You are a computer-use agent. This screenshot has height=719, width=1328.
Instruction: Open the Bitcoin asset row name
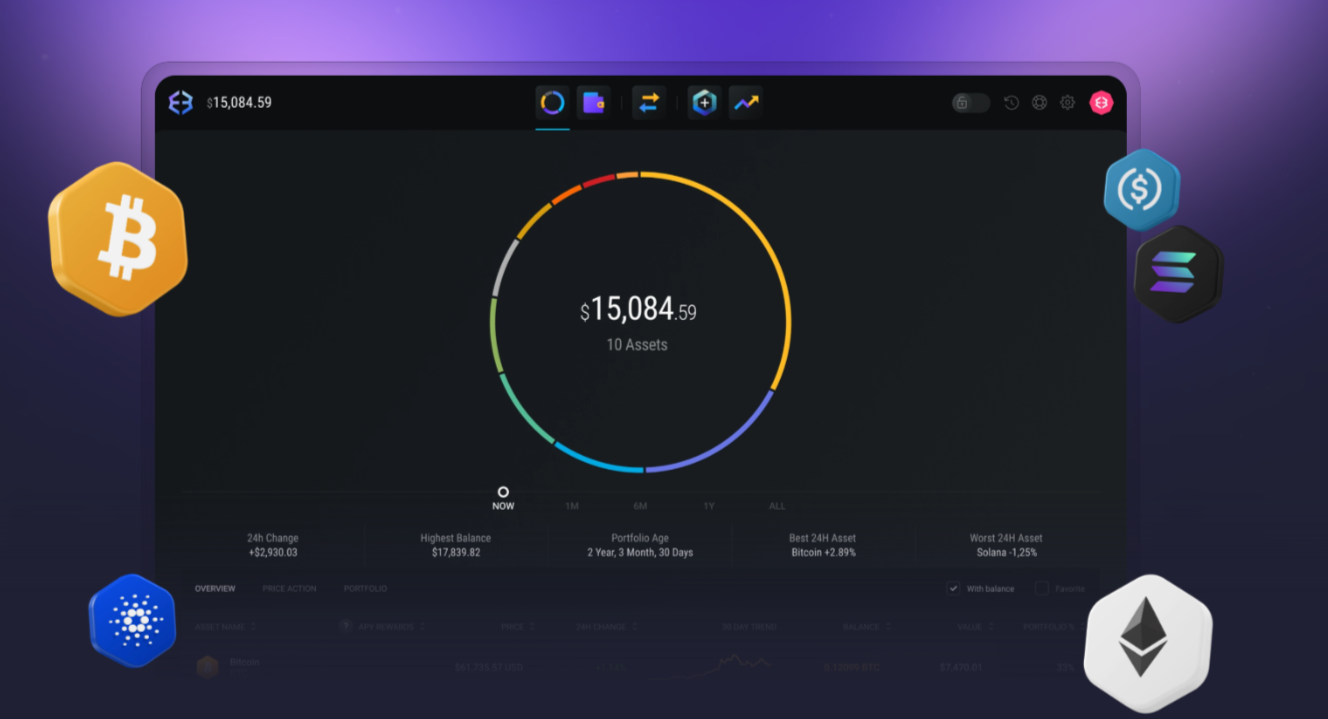point(245,662)
